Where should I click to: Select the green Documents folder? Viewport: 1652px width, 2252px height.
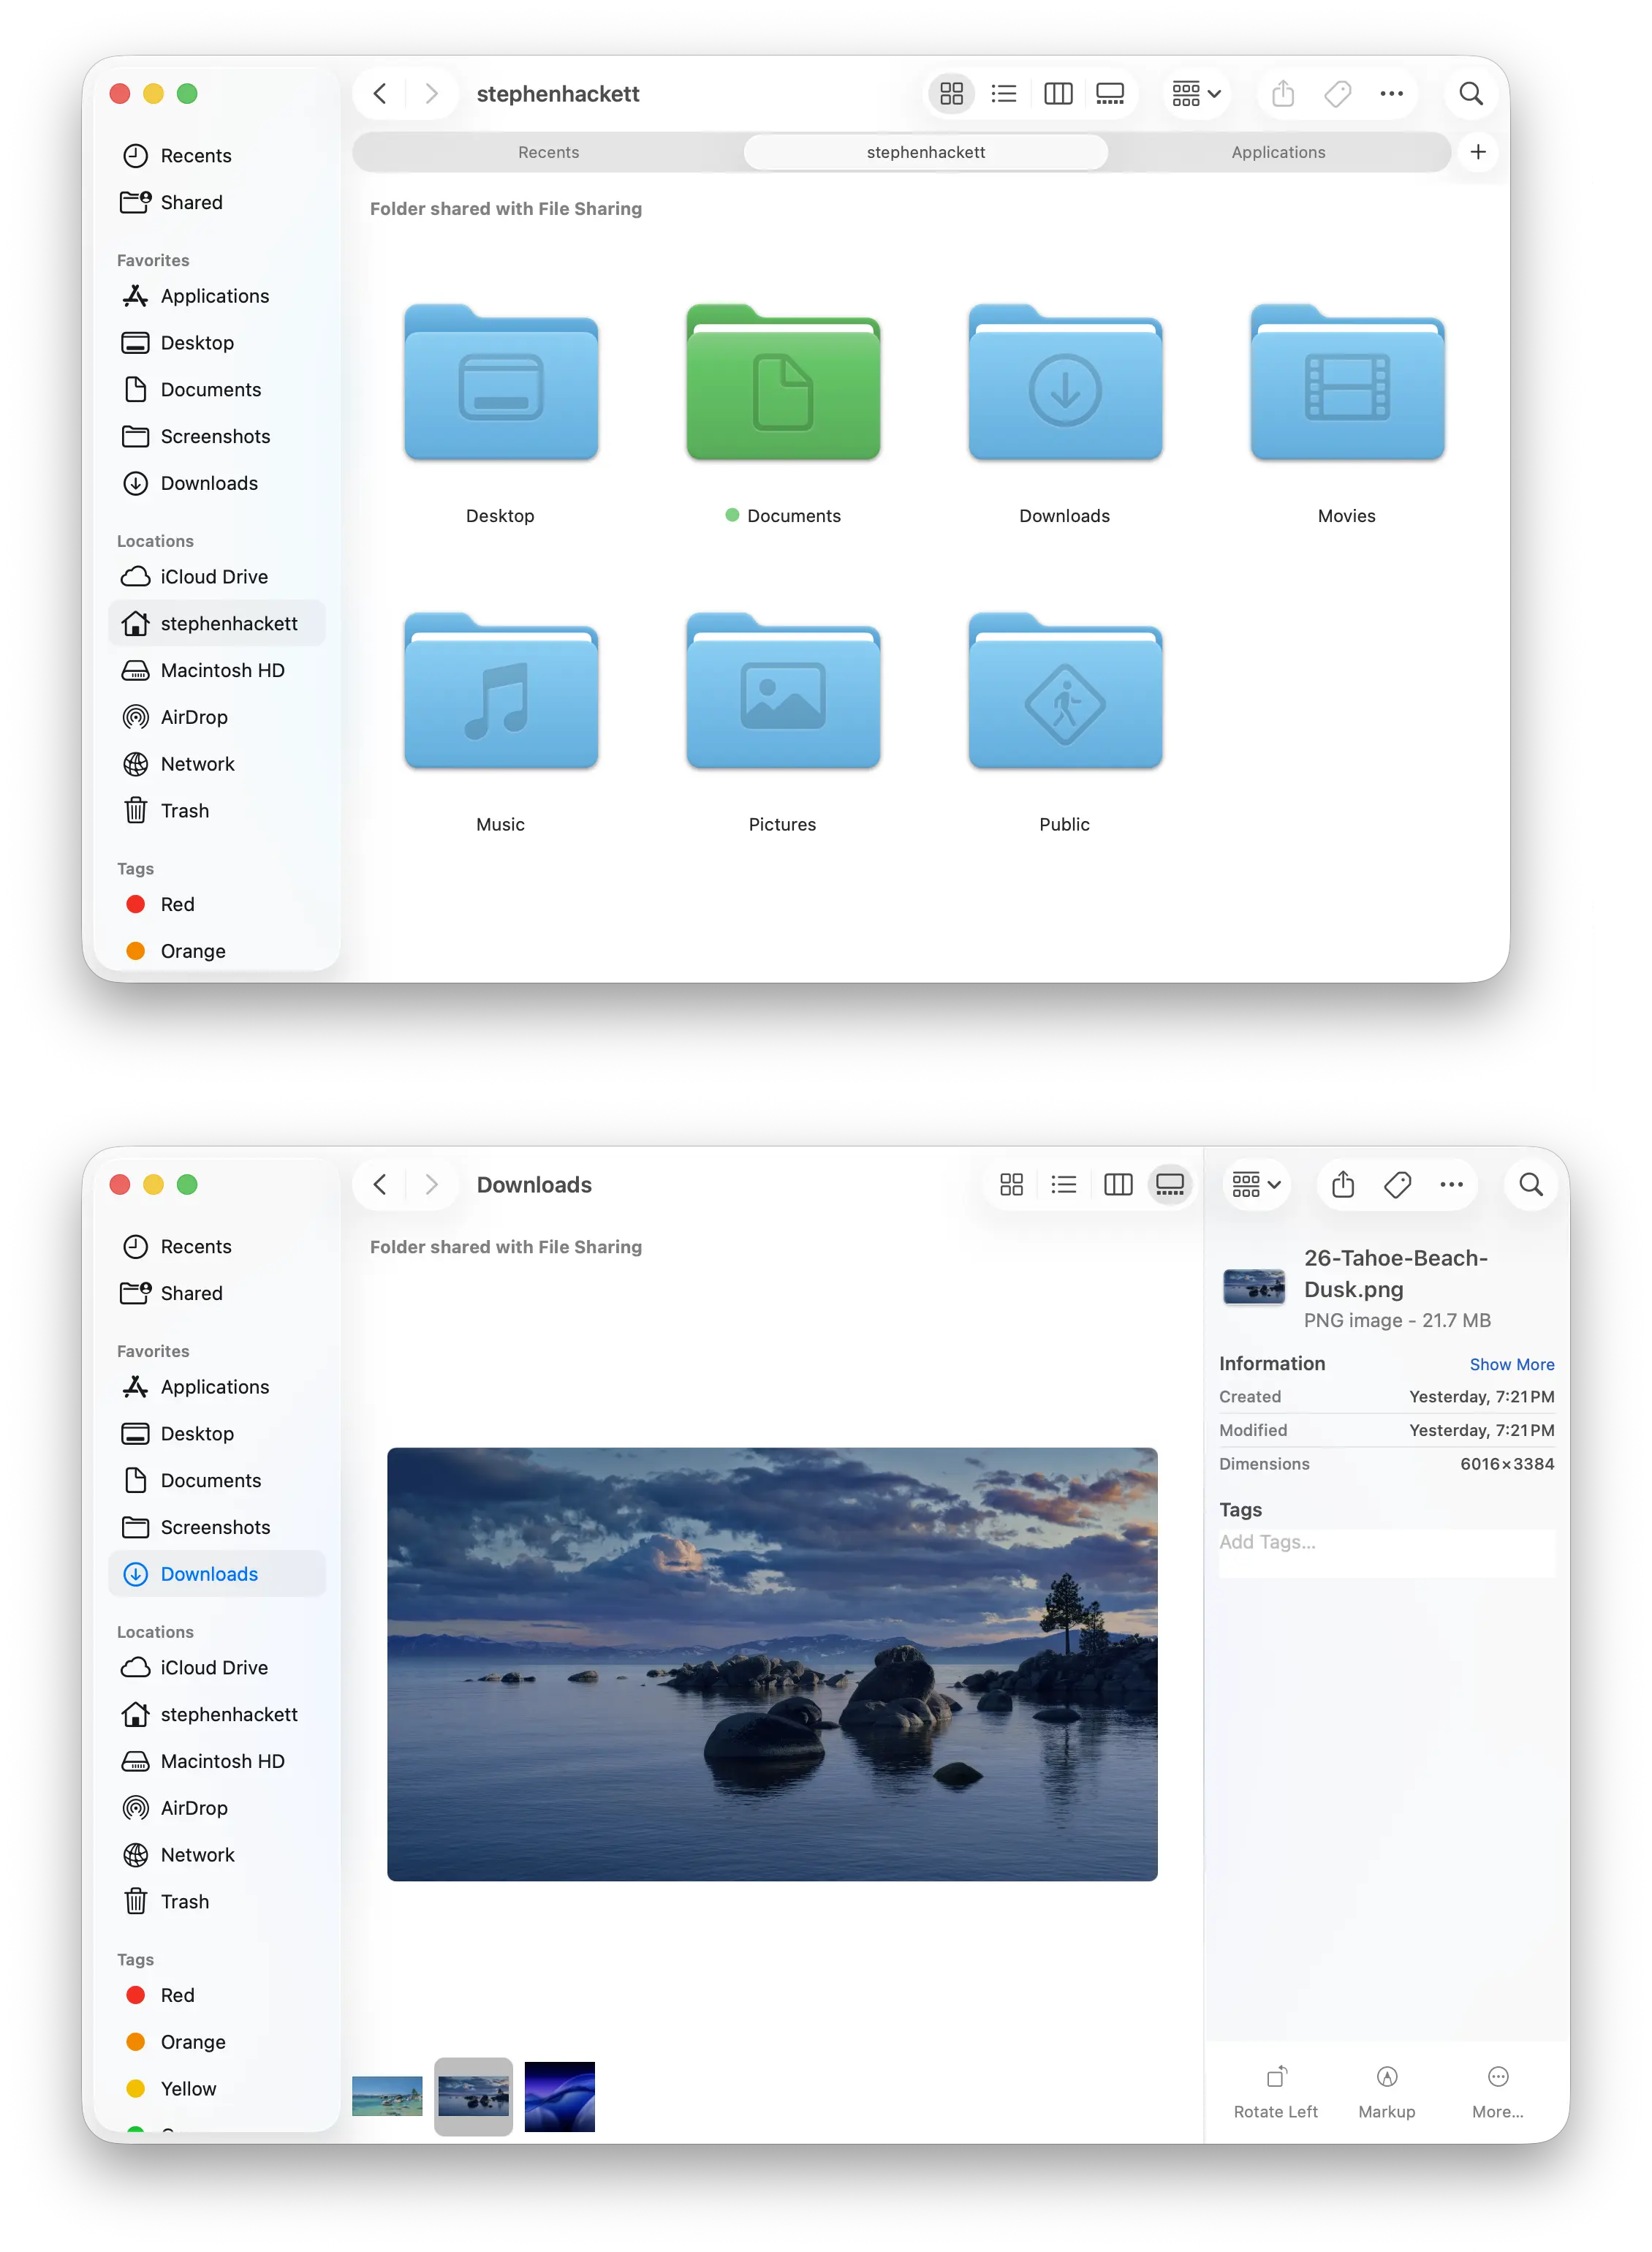[783, 383]
